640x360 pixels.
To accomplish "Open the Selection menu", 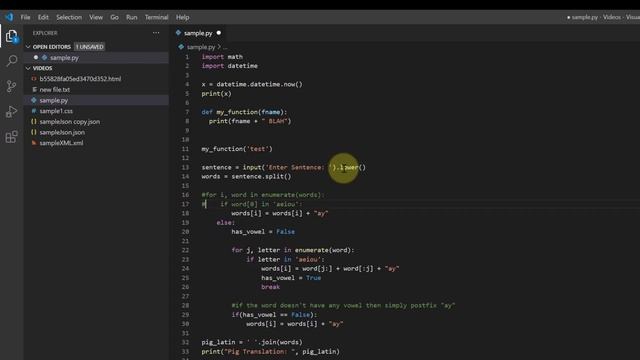I will coord(69,17).
